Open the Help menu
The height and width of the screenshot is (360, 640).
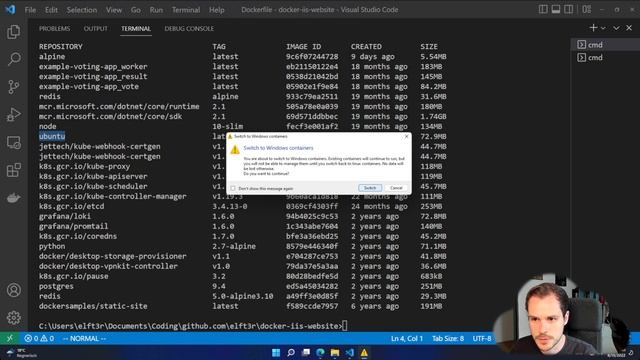[217, 10]
